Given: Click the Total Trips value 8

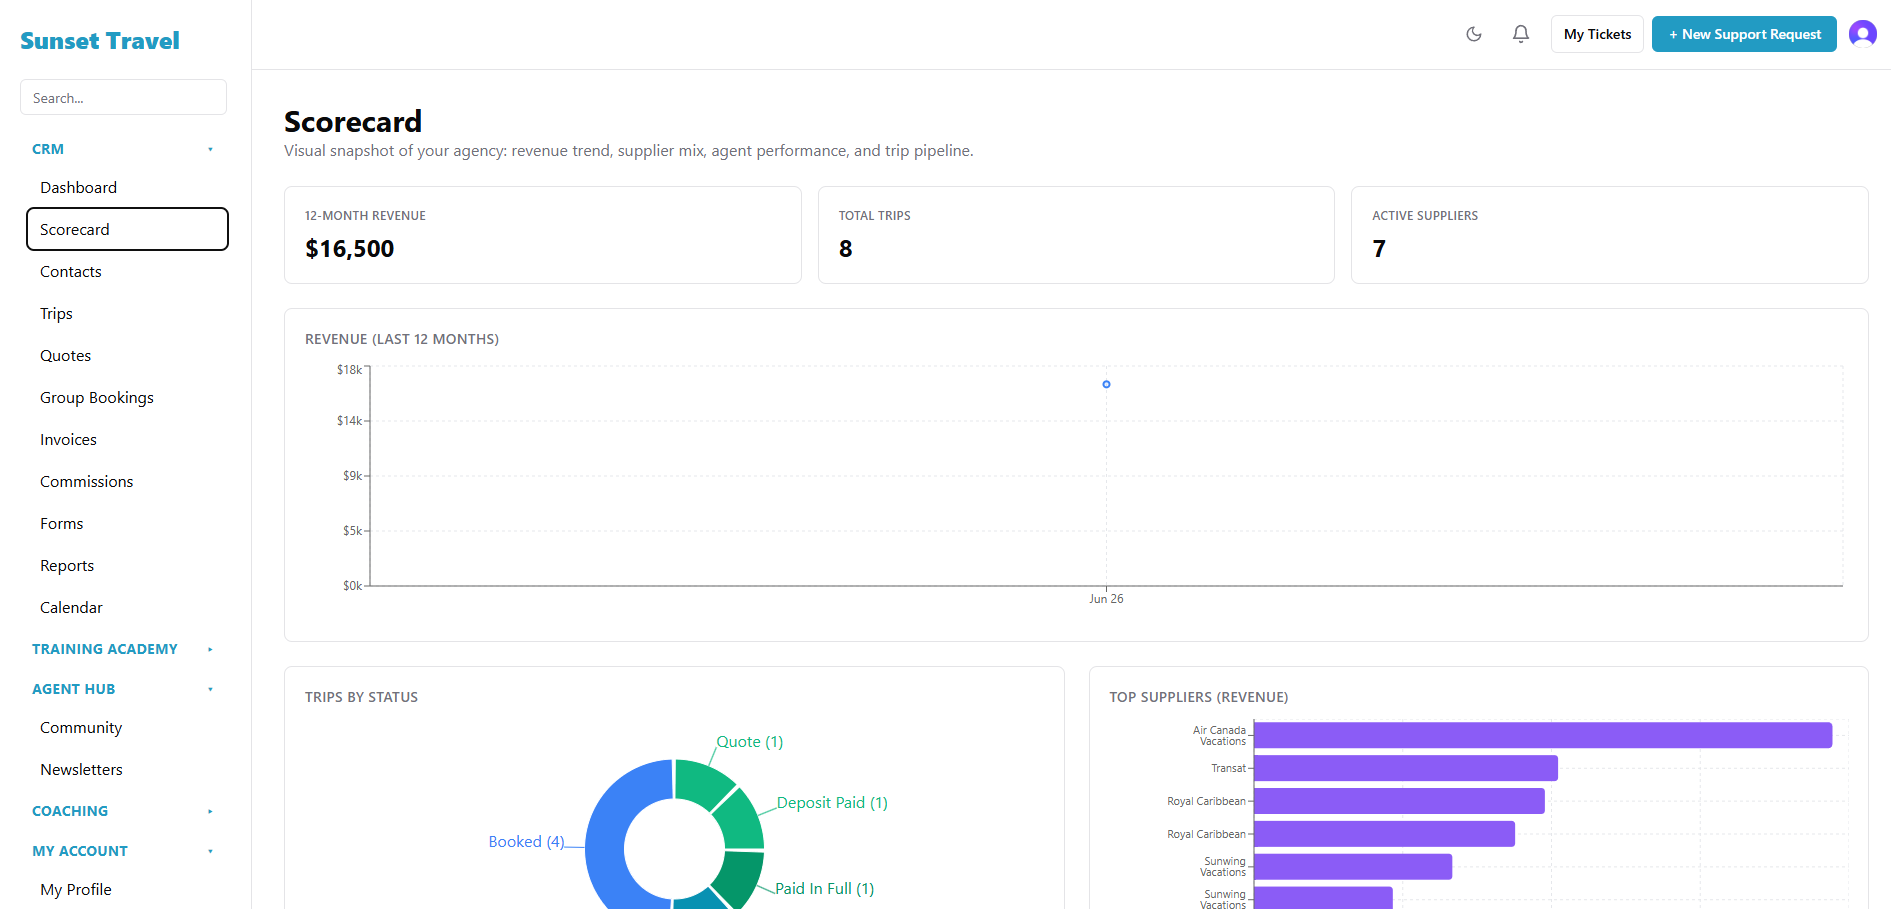Looking at the screenshot, I should point(846,249).
